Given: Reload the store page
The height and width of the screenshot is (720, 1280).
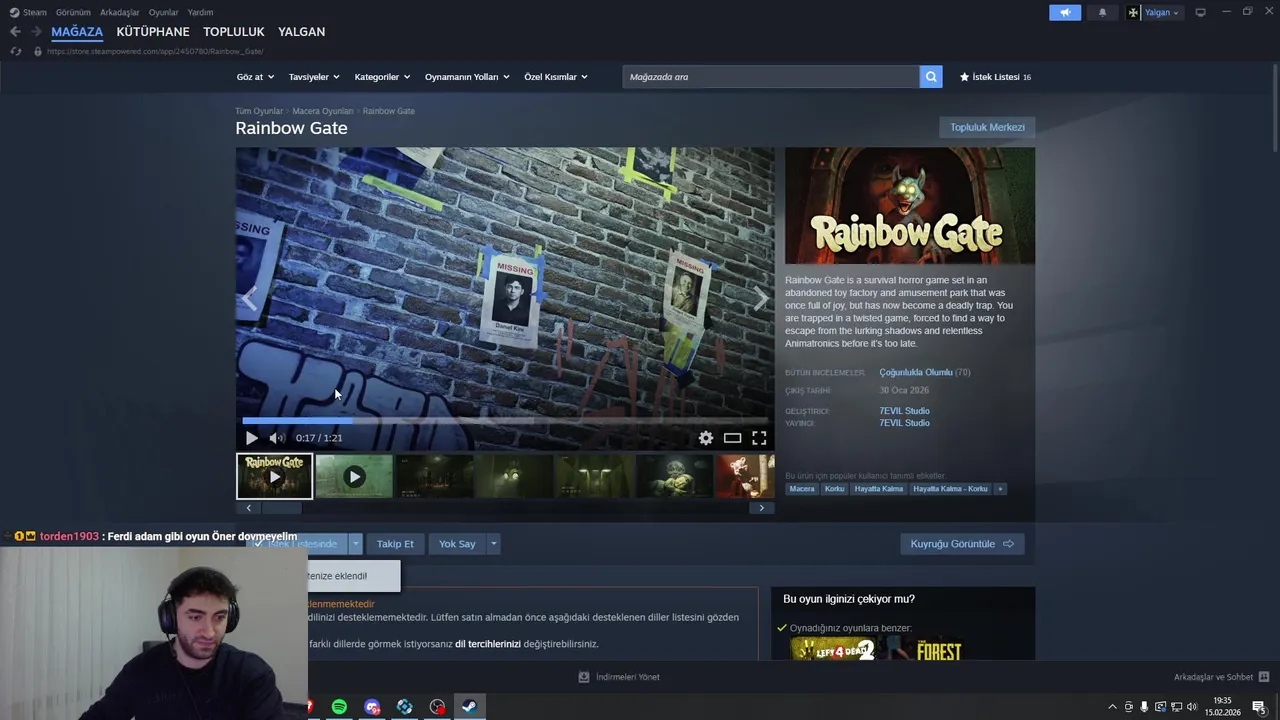Looking at the screenshot, I should pyautogui.click(x=15, y=51).
